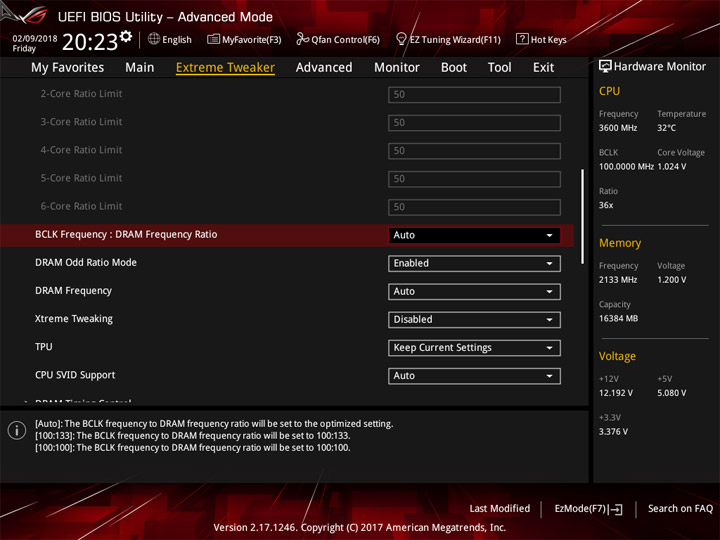Screen dimensions: 720x540
Task: Click the vertical scrollbar of settings list
Action: pos(583,217)
